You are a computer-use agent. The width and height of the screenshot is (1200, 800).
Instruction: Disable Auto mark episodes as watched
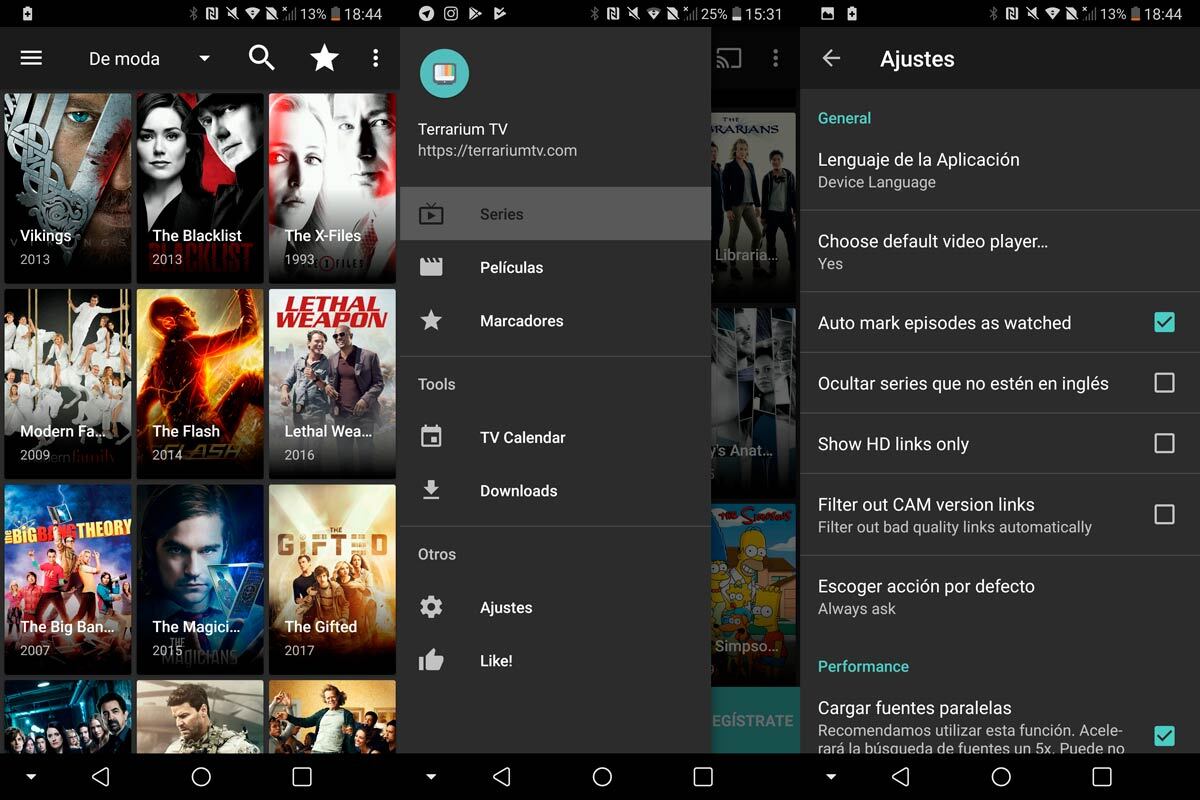point(1164,322)
